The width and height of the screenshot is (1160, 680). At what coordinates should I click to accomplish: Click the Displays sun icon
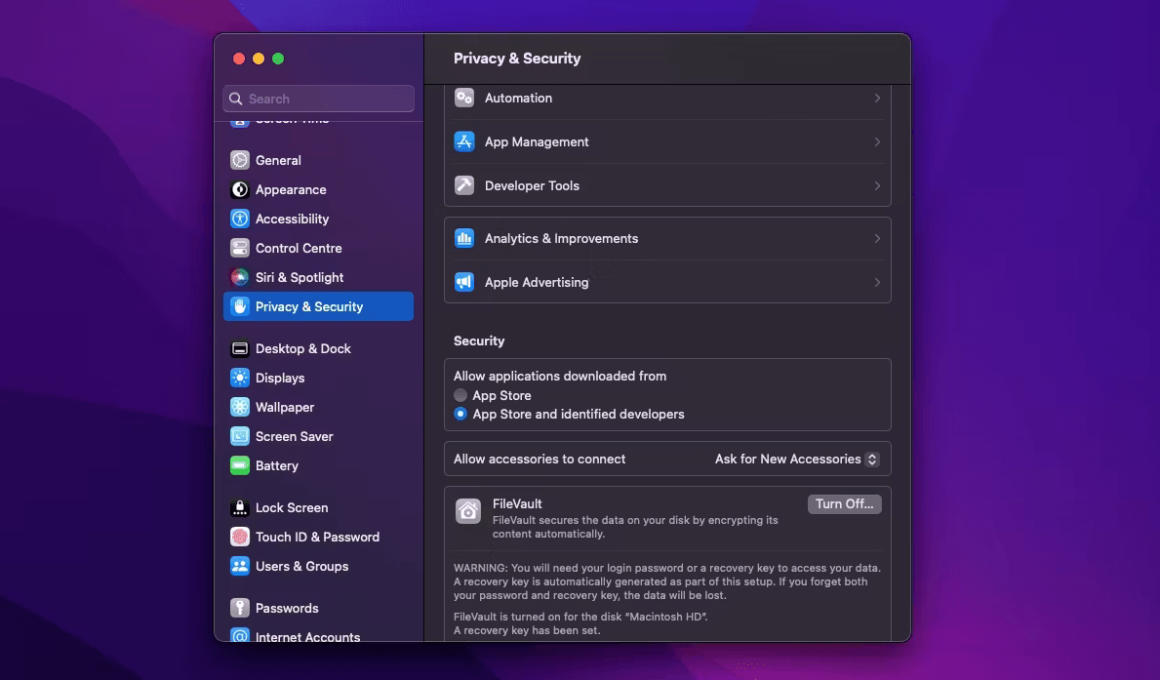240,377
